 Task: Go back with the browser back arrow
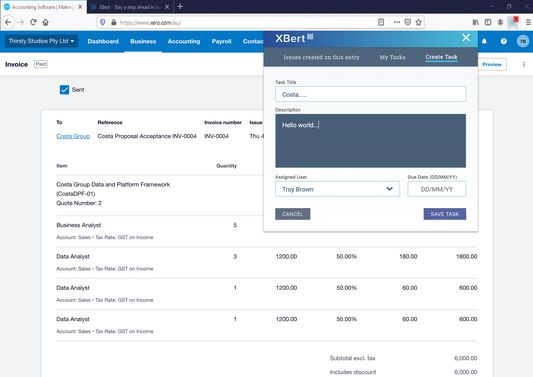click(8, 22)
